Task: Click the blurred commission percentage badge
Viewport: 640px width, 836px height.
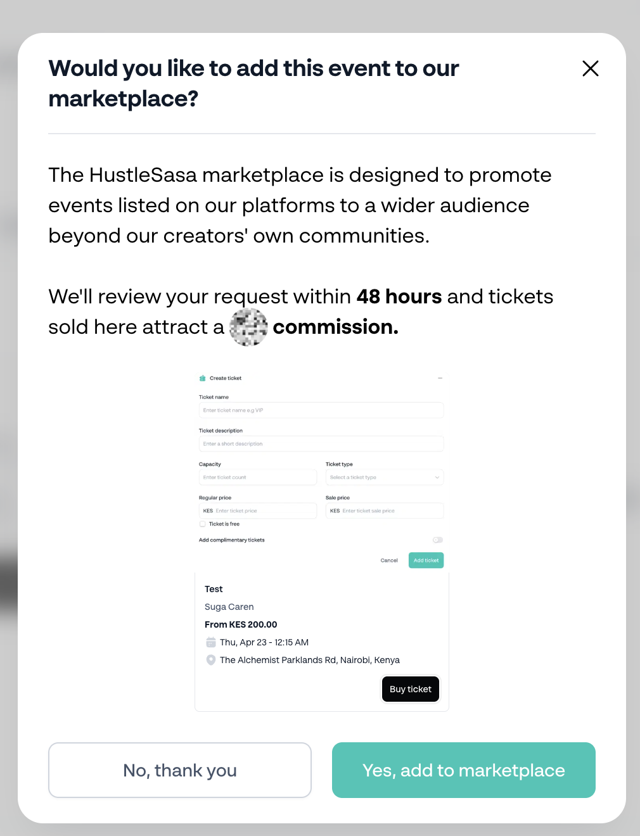Action: click(249, 327)
